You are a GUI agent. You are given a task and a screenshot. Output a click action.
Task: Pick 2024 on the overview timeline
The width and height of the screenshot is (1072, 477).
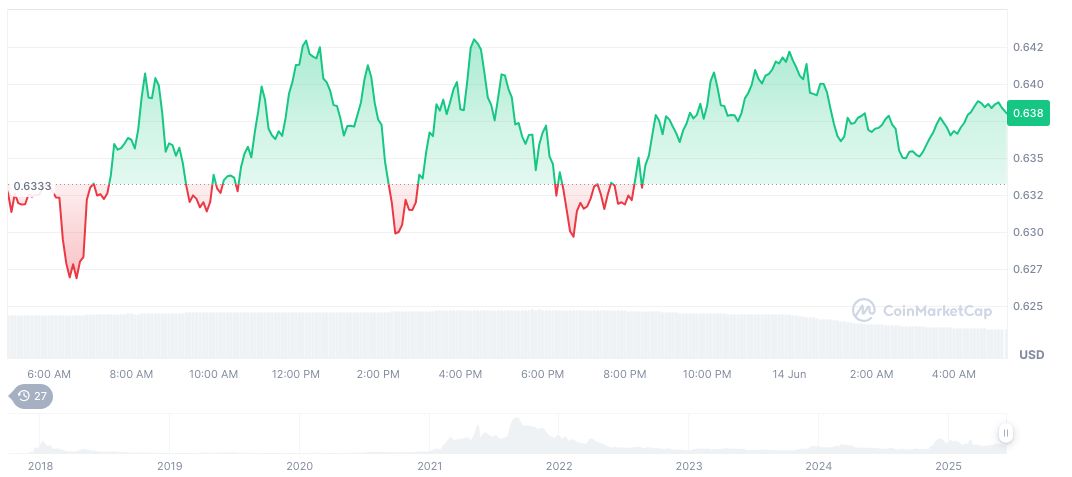(x=818, y=466)
